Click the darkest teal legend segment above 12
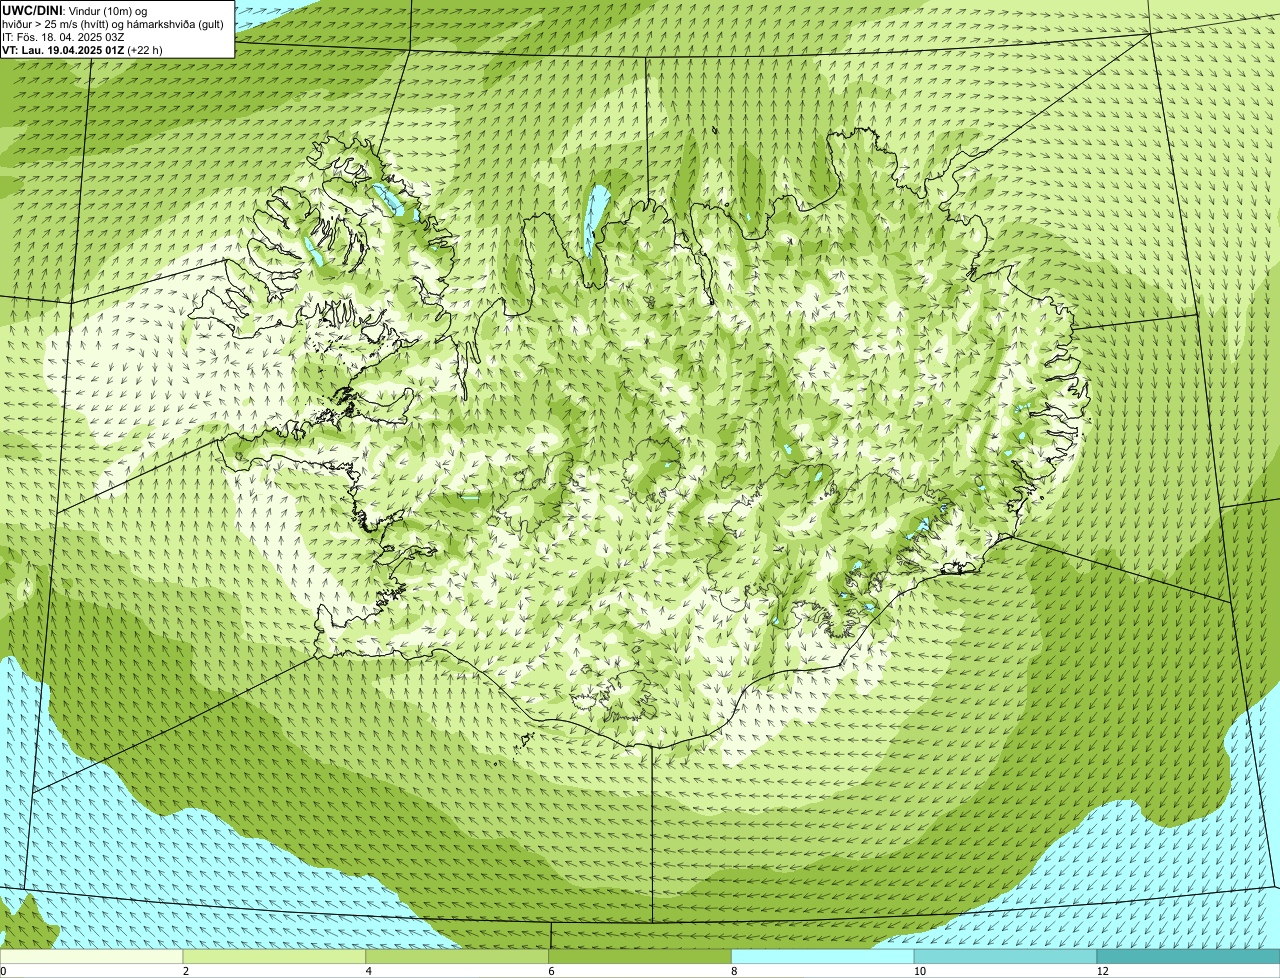Screen dimensions: 1280x978 pyautogui.click(x=1188, y=956)
